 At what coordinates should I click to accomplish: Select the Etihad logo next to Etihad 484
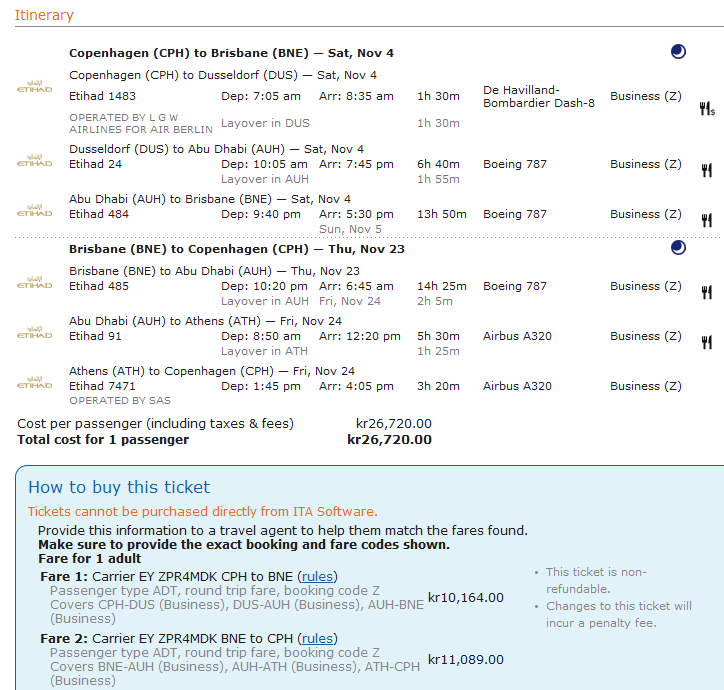pos(35,210)
